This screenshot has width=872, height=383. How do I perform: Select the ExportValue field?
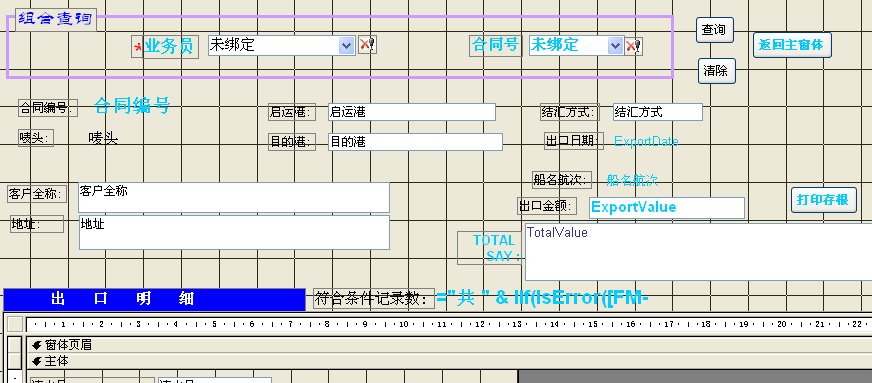666,208
